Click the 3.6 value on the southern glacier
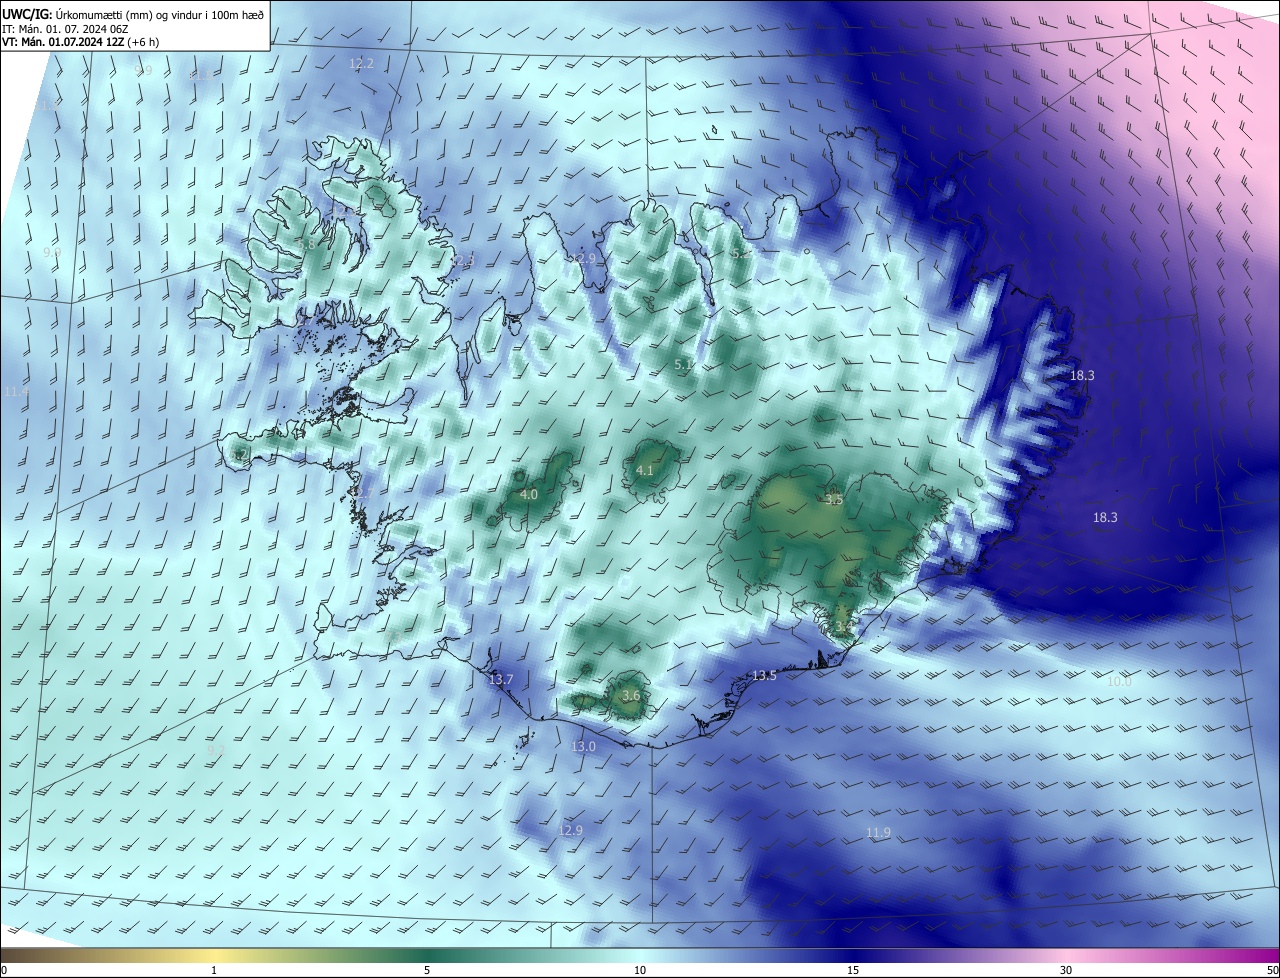1280x978 pixels. (x=631, y=695)
